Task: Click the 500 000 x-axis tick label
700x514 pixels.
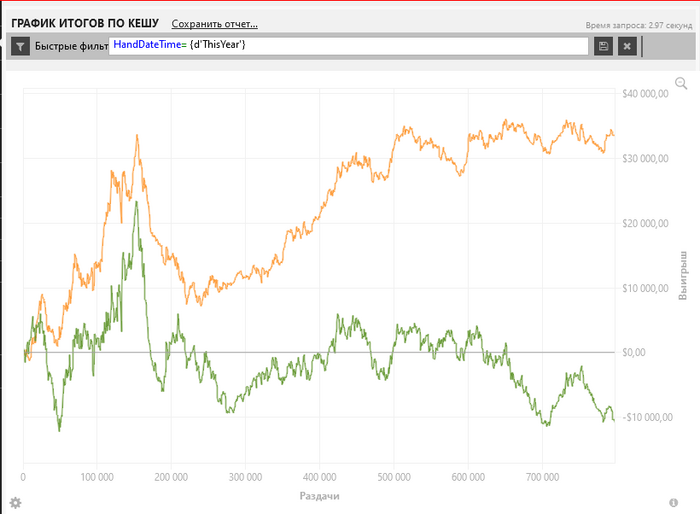Action: 394,477
